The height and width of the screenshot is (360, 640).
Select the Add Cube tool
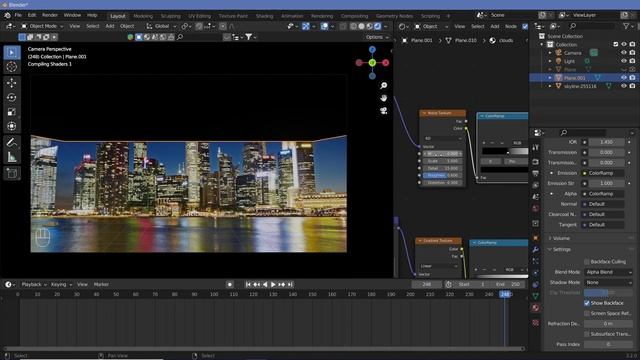coord(11,173)
